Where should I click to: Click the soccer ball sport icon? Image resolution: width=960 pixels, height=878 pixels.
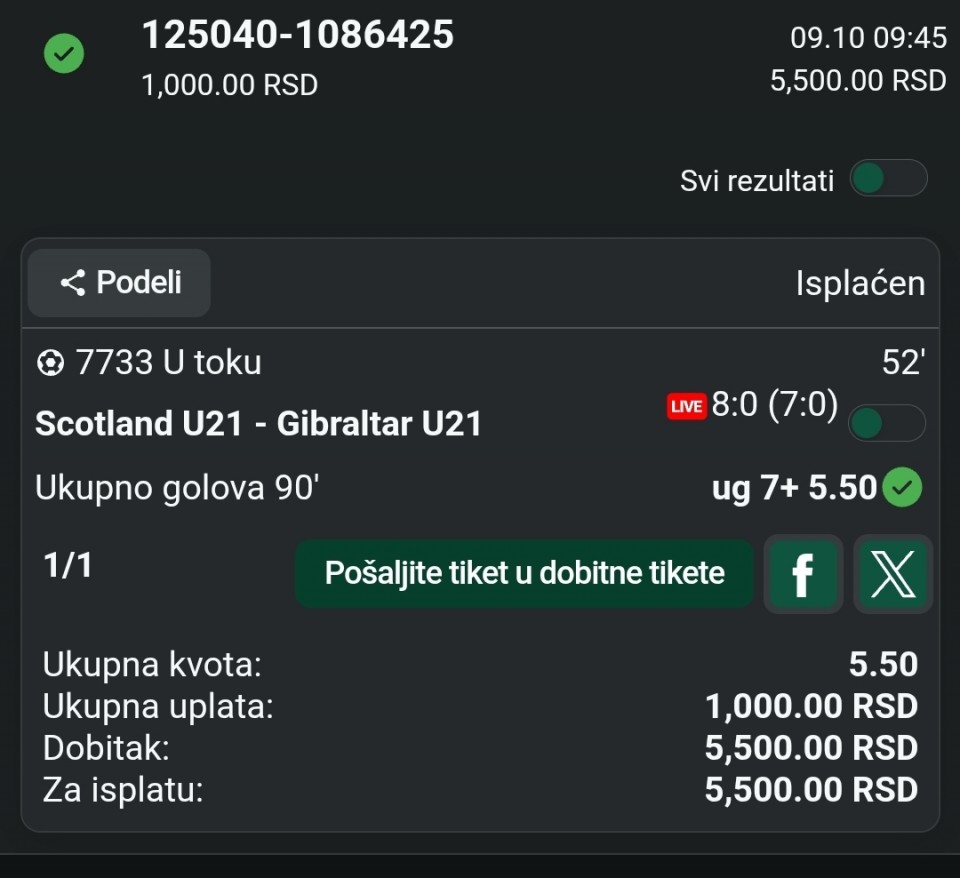[49, 363]
